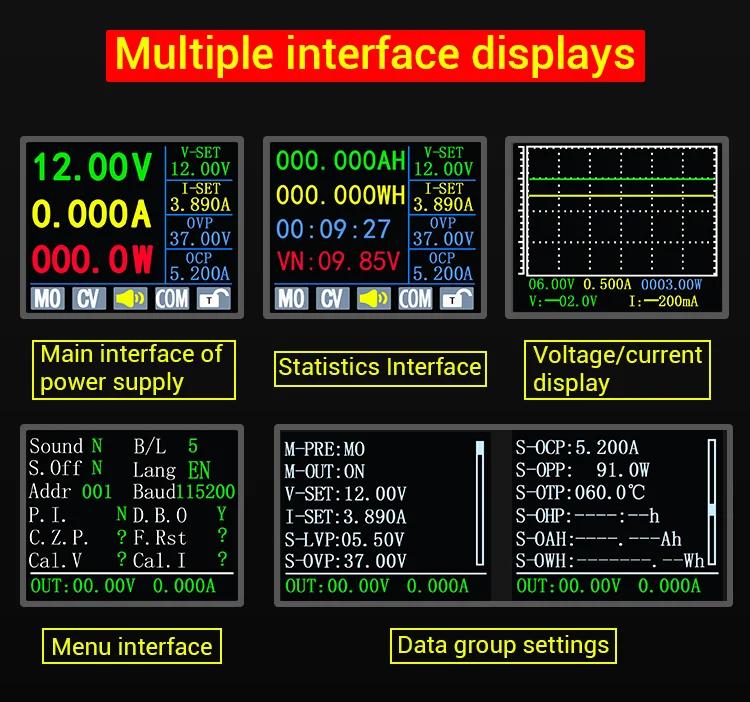The width and height of the screenshot is (750, 702).
Task: Click the padlock icon in the main interface
Action: [x=214, y=298]
